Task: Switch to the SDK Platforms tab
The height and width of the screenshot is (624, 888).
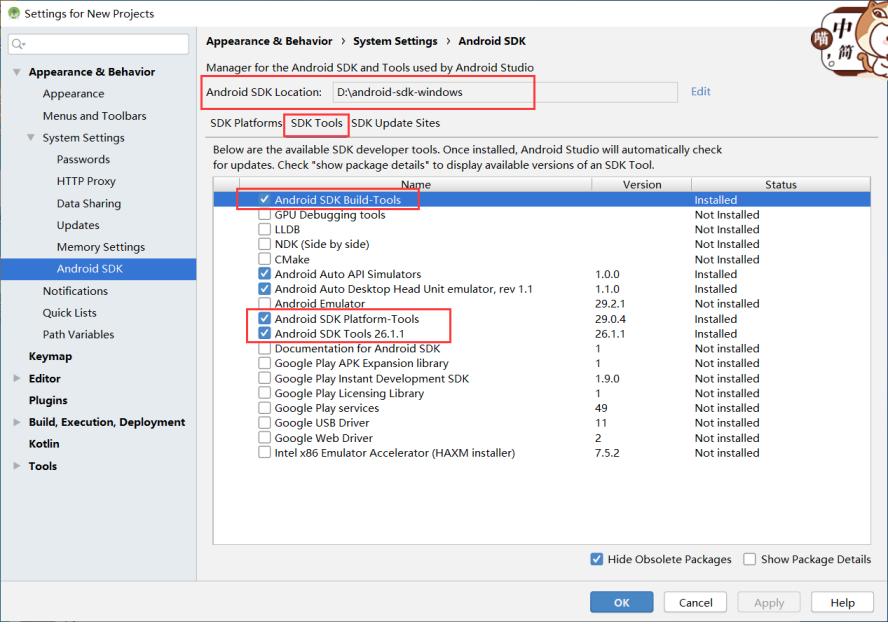Action: [246, 123]
